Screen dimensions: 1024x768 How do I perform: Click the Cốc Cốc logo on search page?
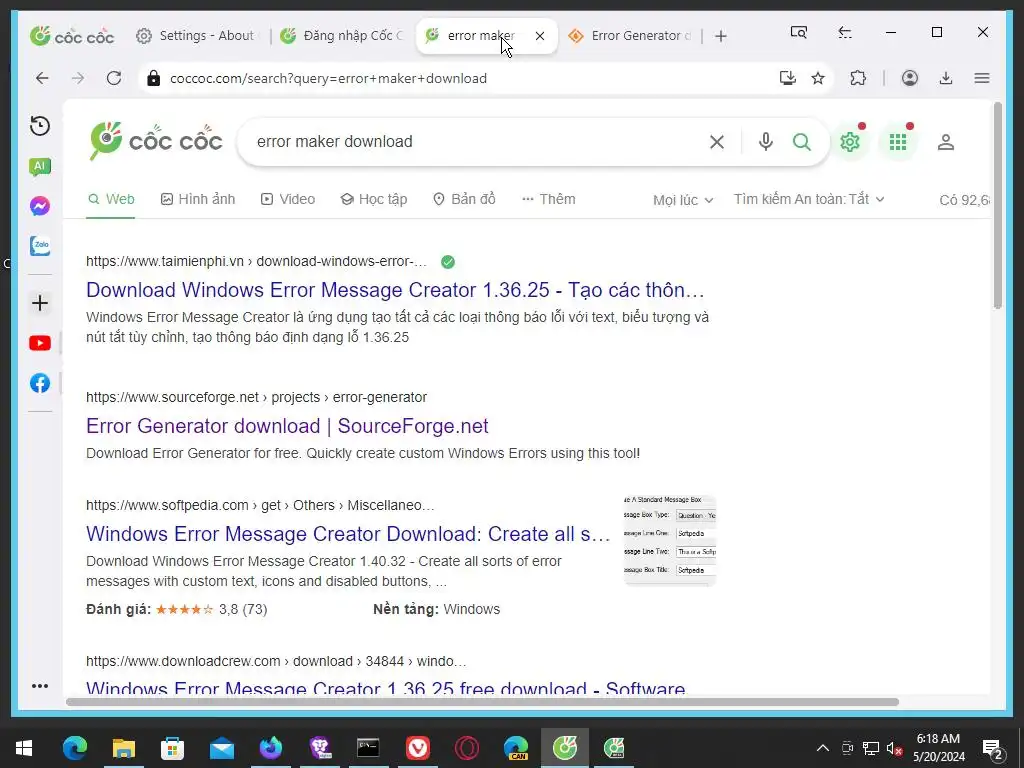pyautogui.click(x=155, y=141)
